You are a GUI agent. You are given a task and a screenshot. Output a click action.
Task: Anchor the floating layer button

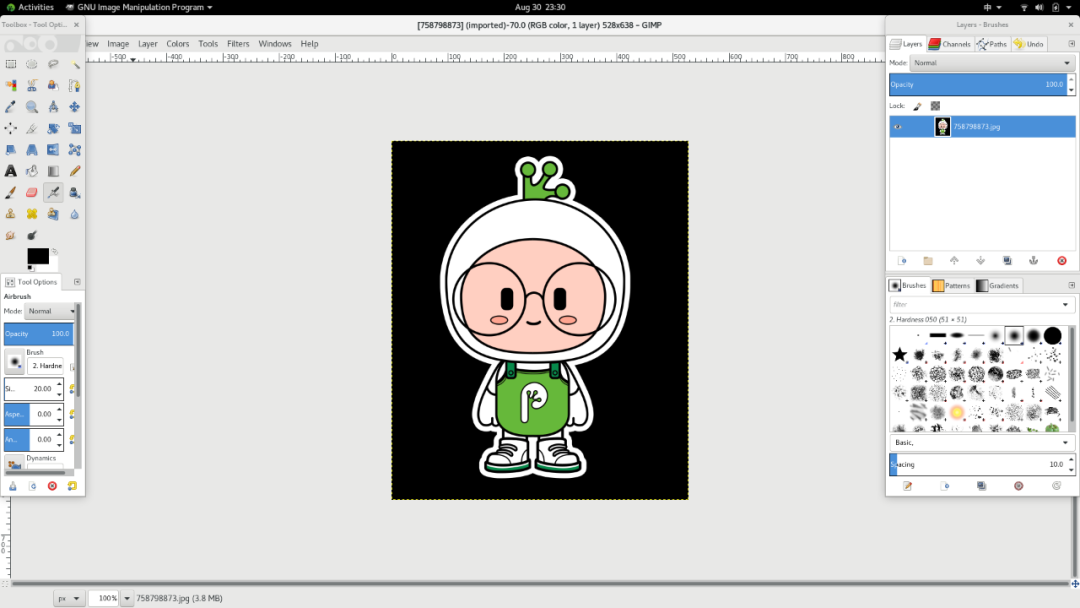[1033, 261]
